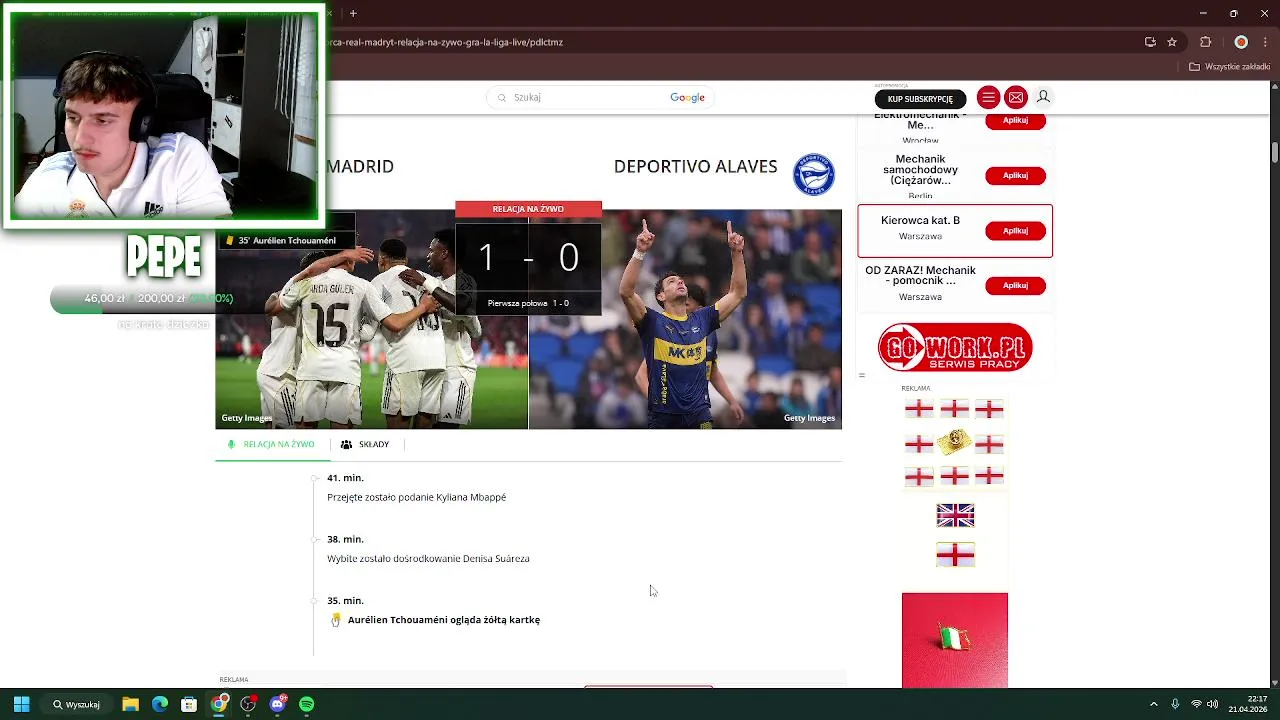1280x720 pixels.
Task: Click 'Aurélien Tchouaméni ogląda żółtą kartkę' entry
Action: 444,620
